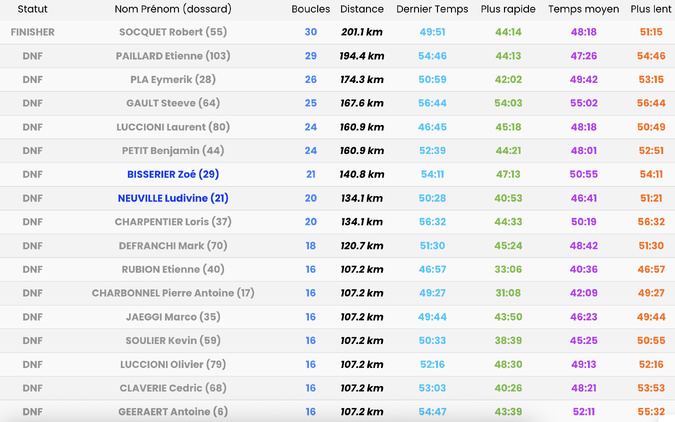Screen dimensions: 675x422
Task: Click GAULT Steeve (64) entry
Action: (x=173, y=103)
